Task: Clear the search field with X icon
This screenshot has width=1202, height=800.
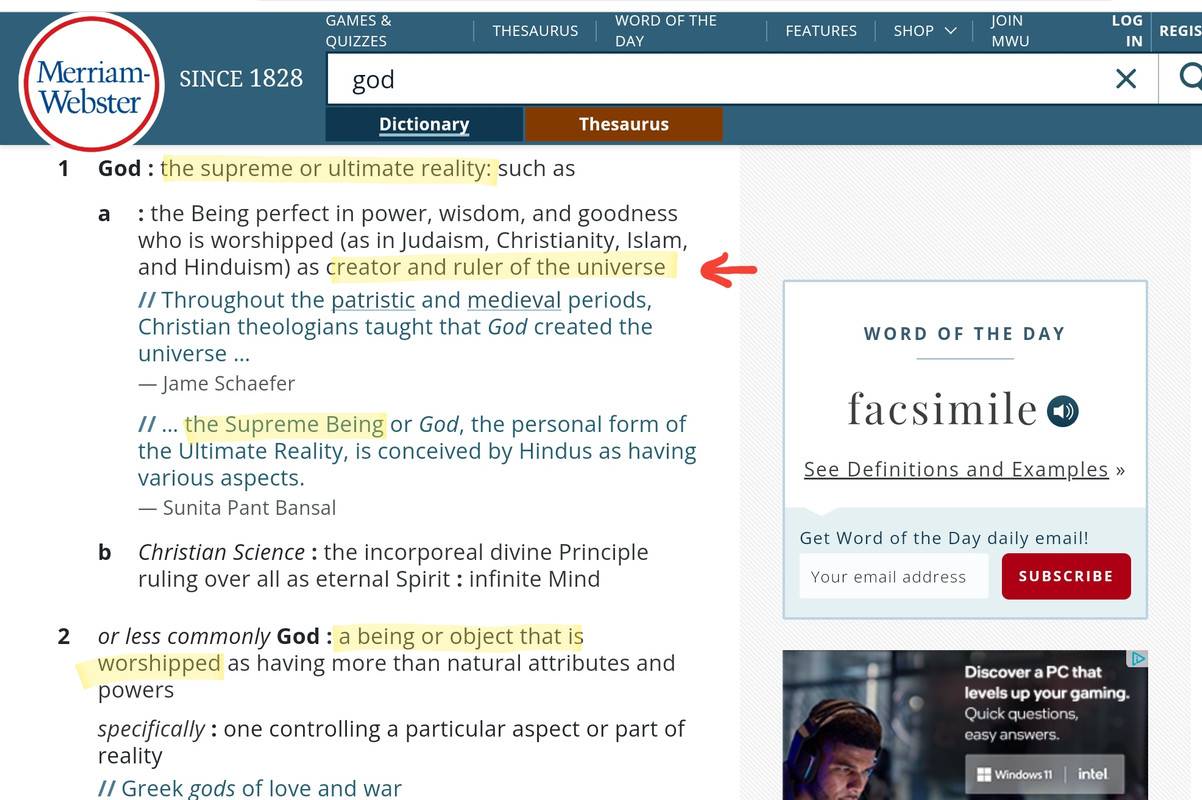Action: 1126,78
